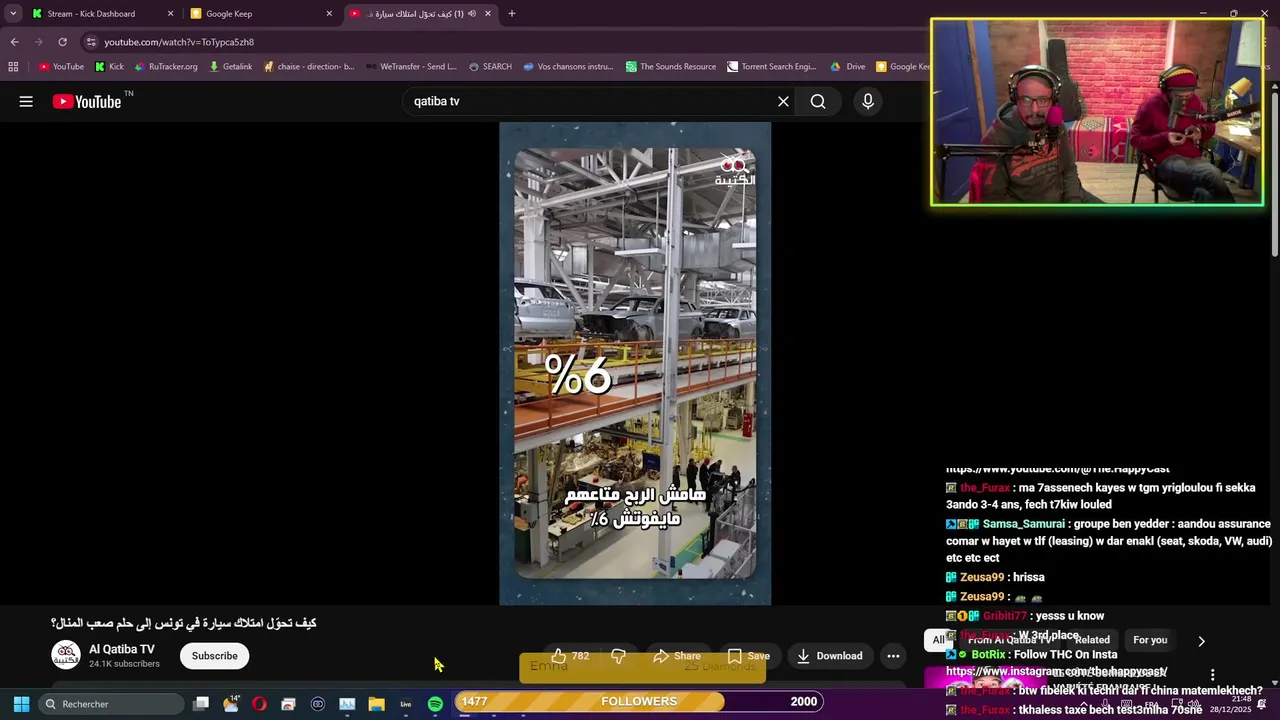The width and height of the screenshot is (1280, 720).
Task: Click the magnifier search button
Action: [x=818, y=101]
